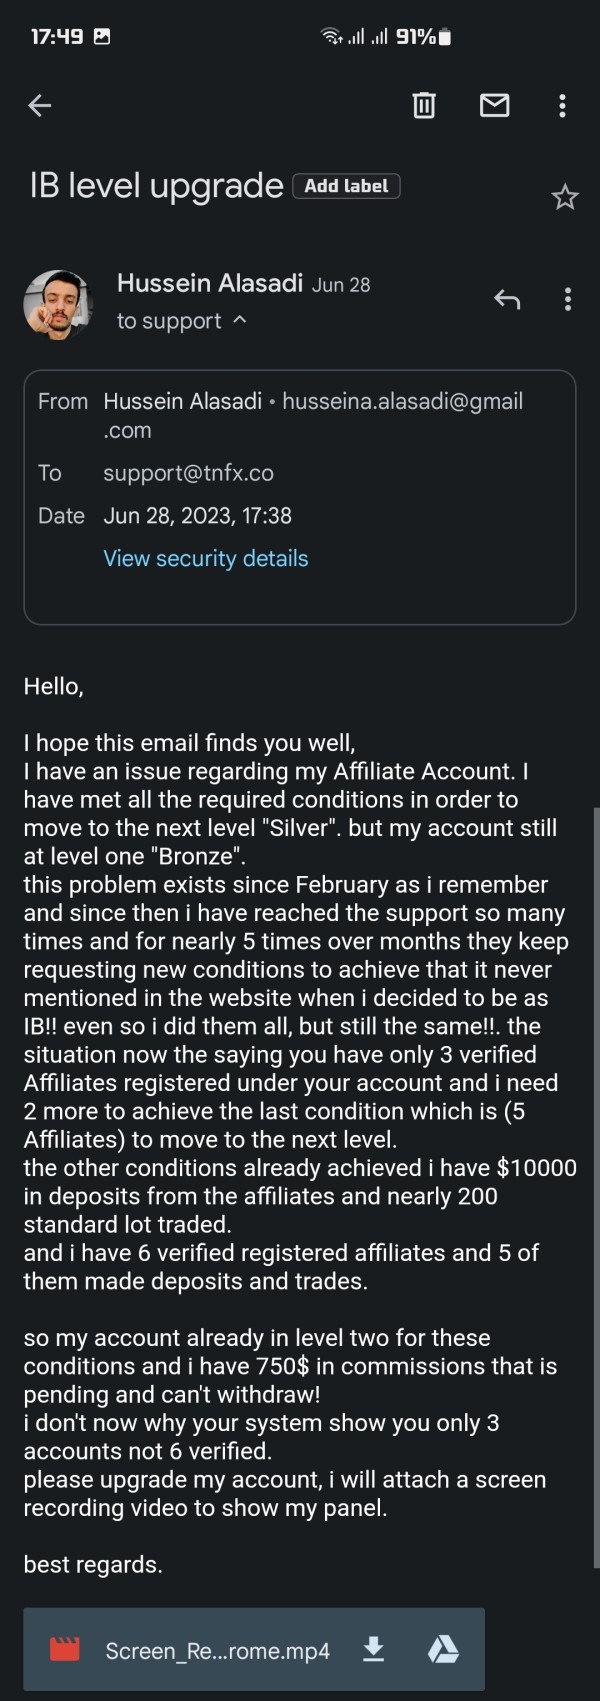
Task: Tap the back arrow
Action: (x=40, y=105)
